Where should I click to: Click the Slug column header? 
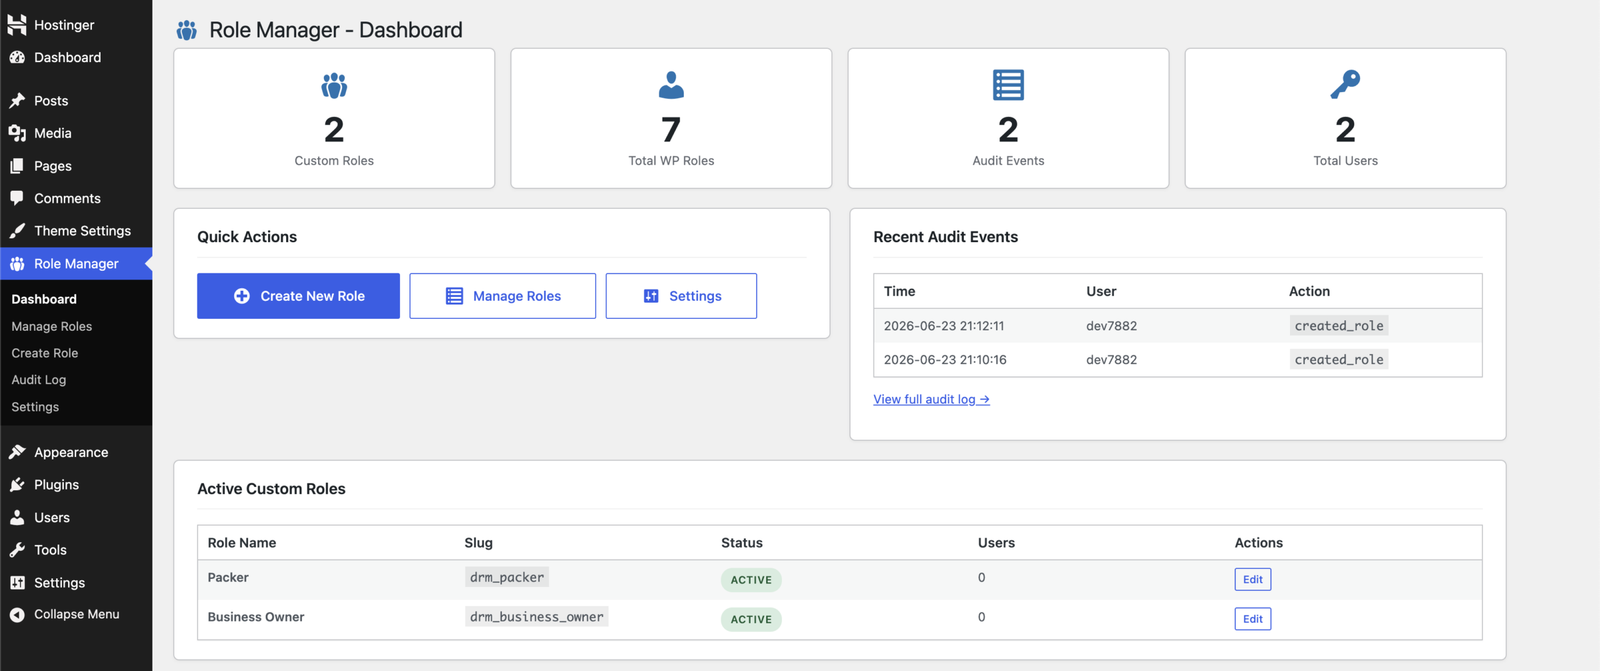point(478,543)
